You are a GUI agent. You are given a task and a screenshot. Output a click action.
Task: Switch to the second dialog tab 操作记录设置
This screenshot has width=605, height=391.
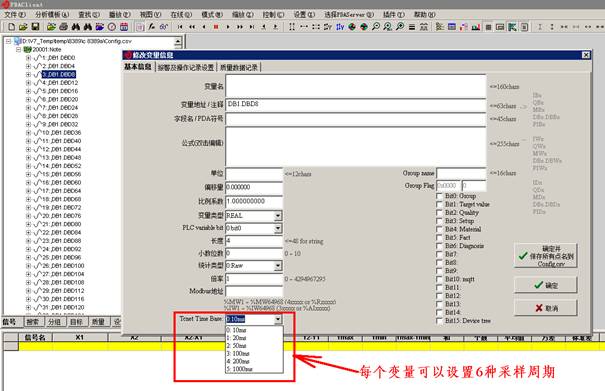pyautogui.click(x=186, y=67)
